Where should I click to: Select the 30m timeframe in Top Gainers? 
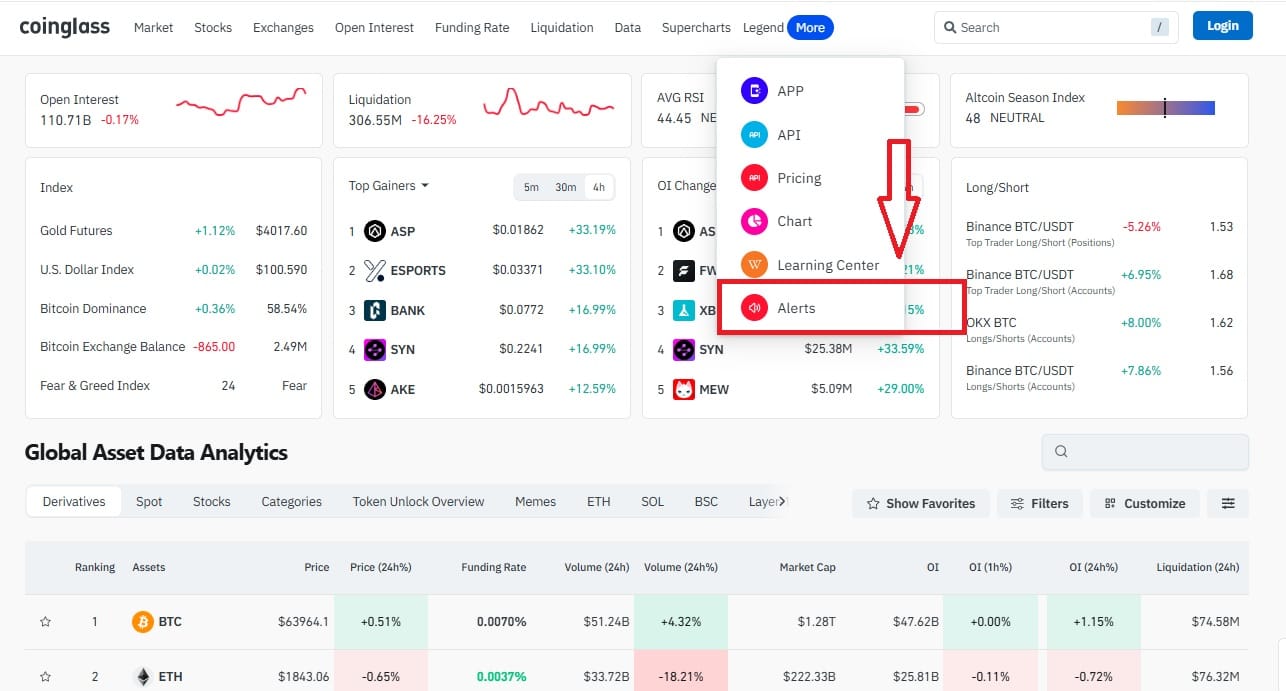(x=566, y=187)
